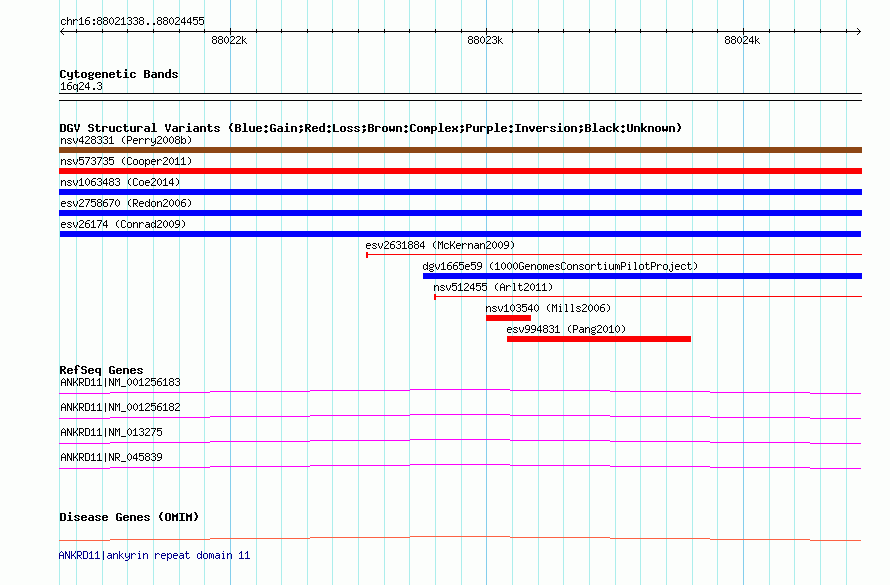Click the ANKRD11|NM_013275 transcript label
The width and height of the screenshot is (890, 585).
[111, 432]
